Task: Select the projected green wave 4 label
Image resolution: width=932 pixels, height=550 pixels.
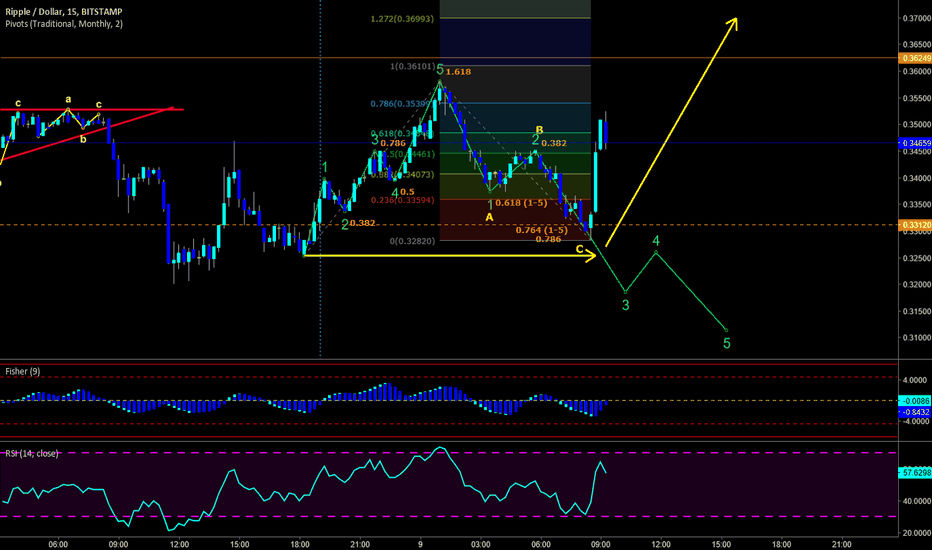Action: coord(656,241)
